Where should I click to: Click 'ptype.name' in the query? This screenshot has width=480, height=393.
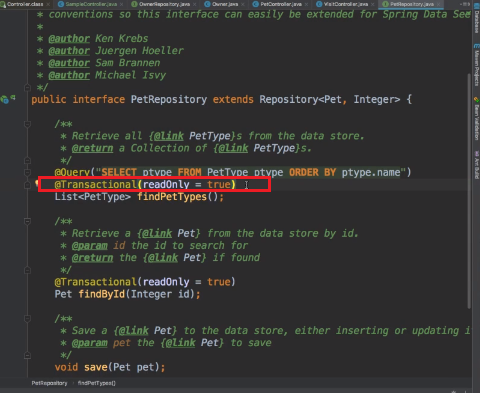click(371, 172)
